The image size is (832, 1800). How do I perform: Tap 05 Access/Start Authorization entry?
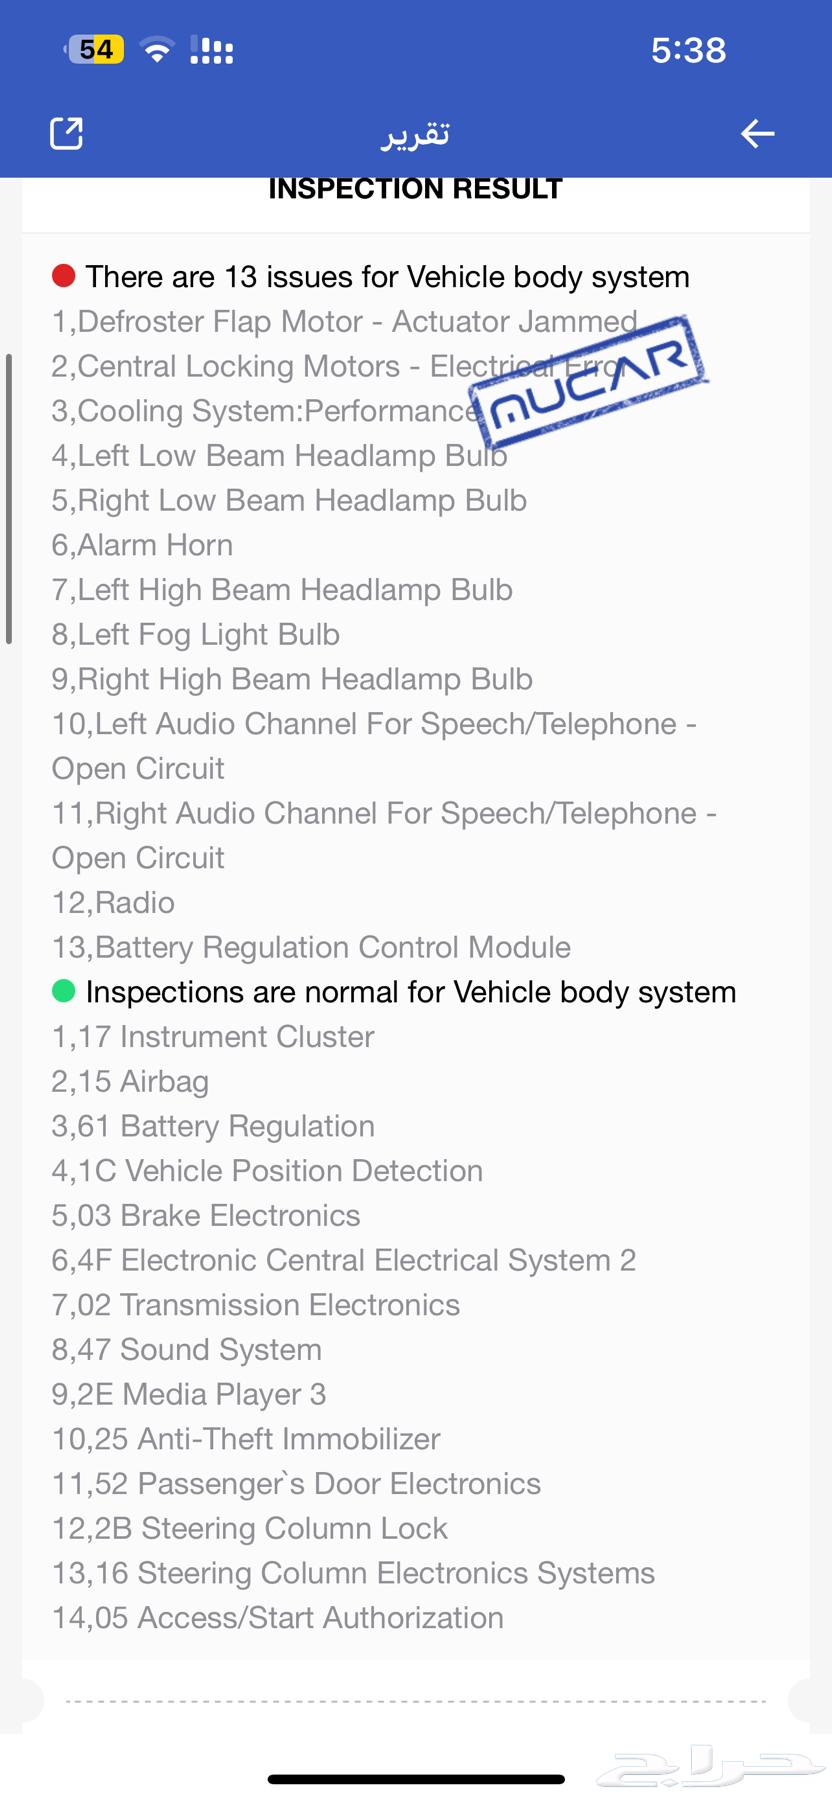(278, 1618)
